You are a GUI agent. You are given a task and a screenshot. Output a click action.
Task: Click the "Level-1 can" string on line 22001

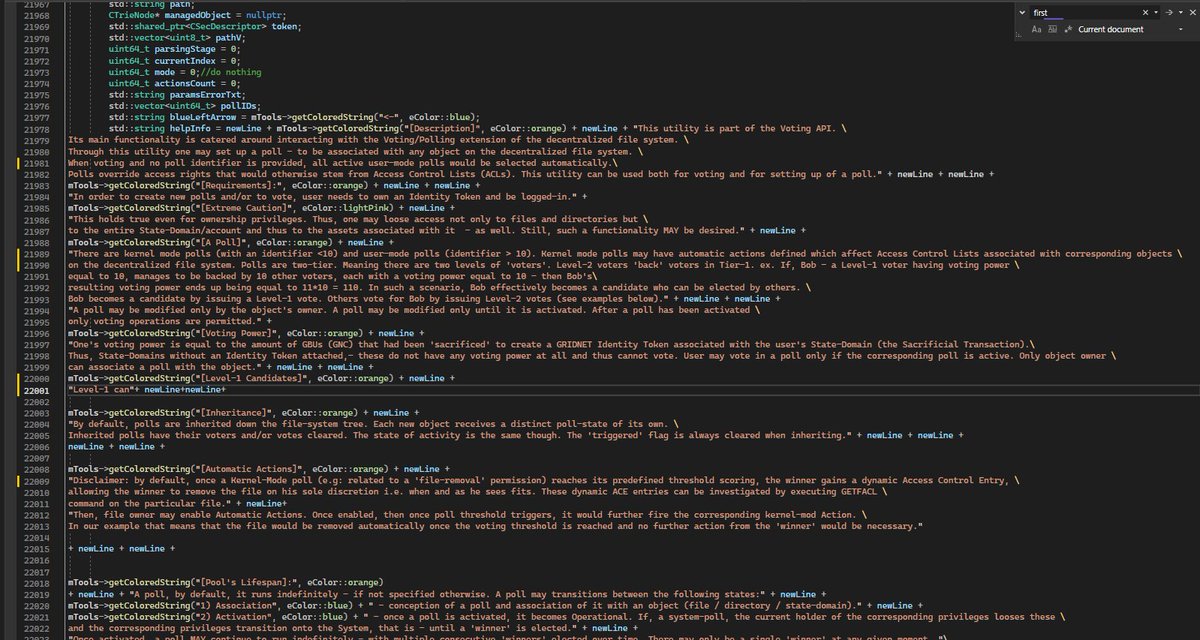(101, 391)
